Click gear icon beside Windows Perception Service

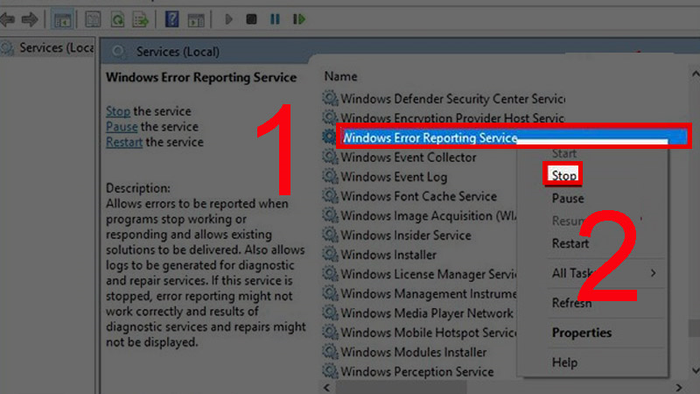pos(330,371)
